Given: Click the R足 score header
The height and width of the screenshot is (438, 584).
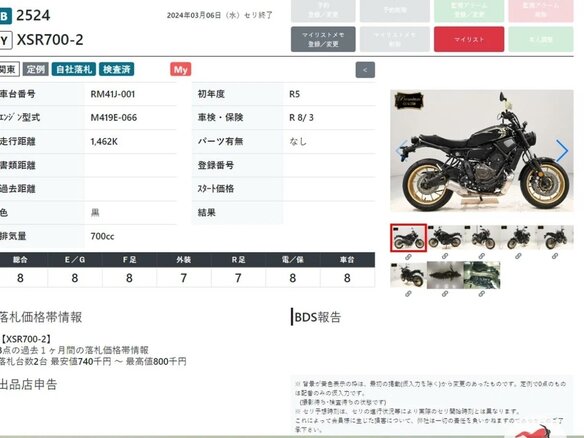Looking at the screenshot, I should coord(238,260).
